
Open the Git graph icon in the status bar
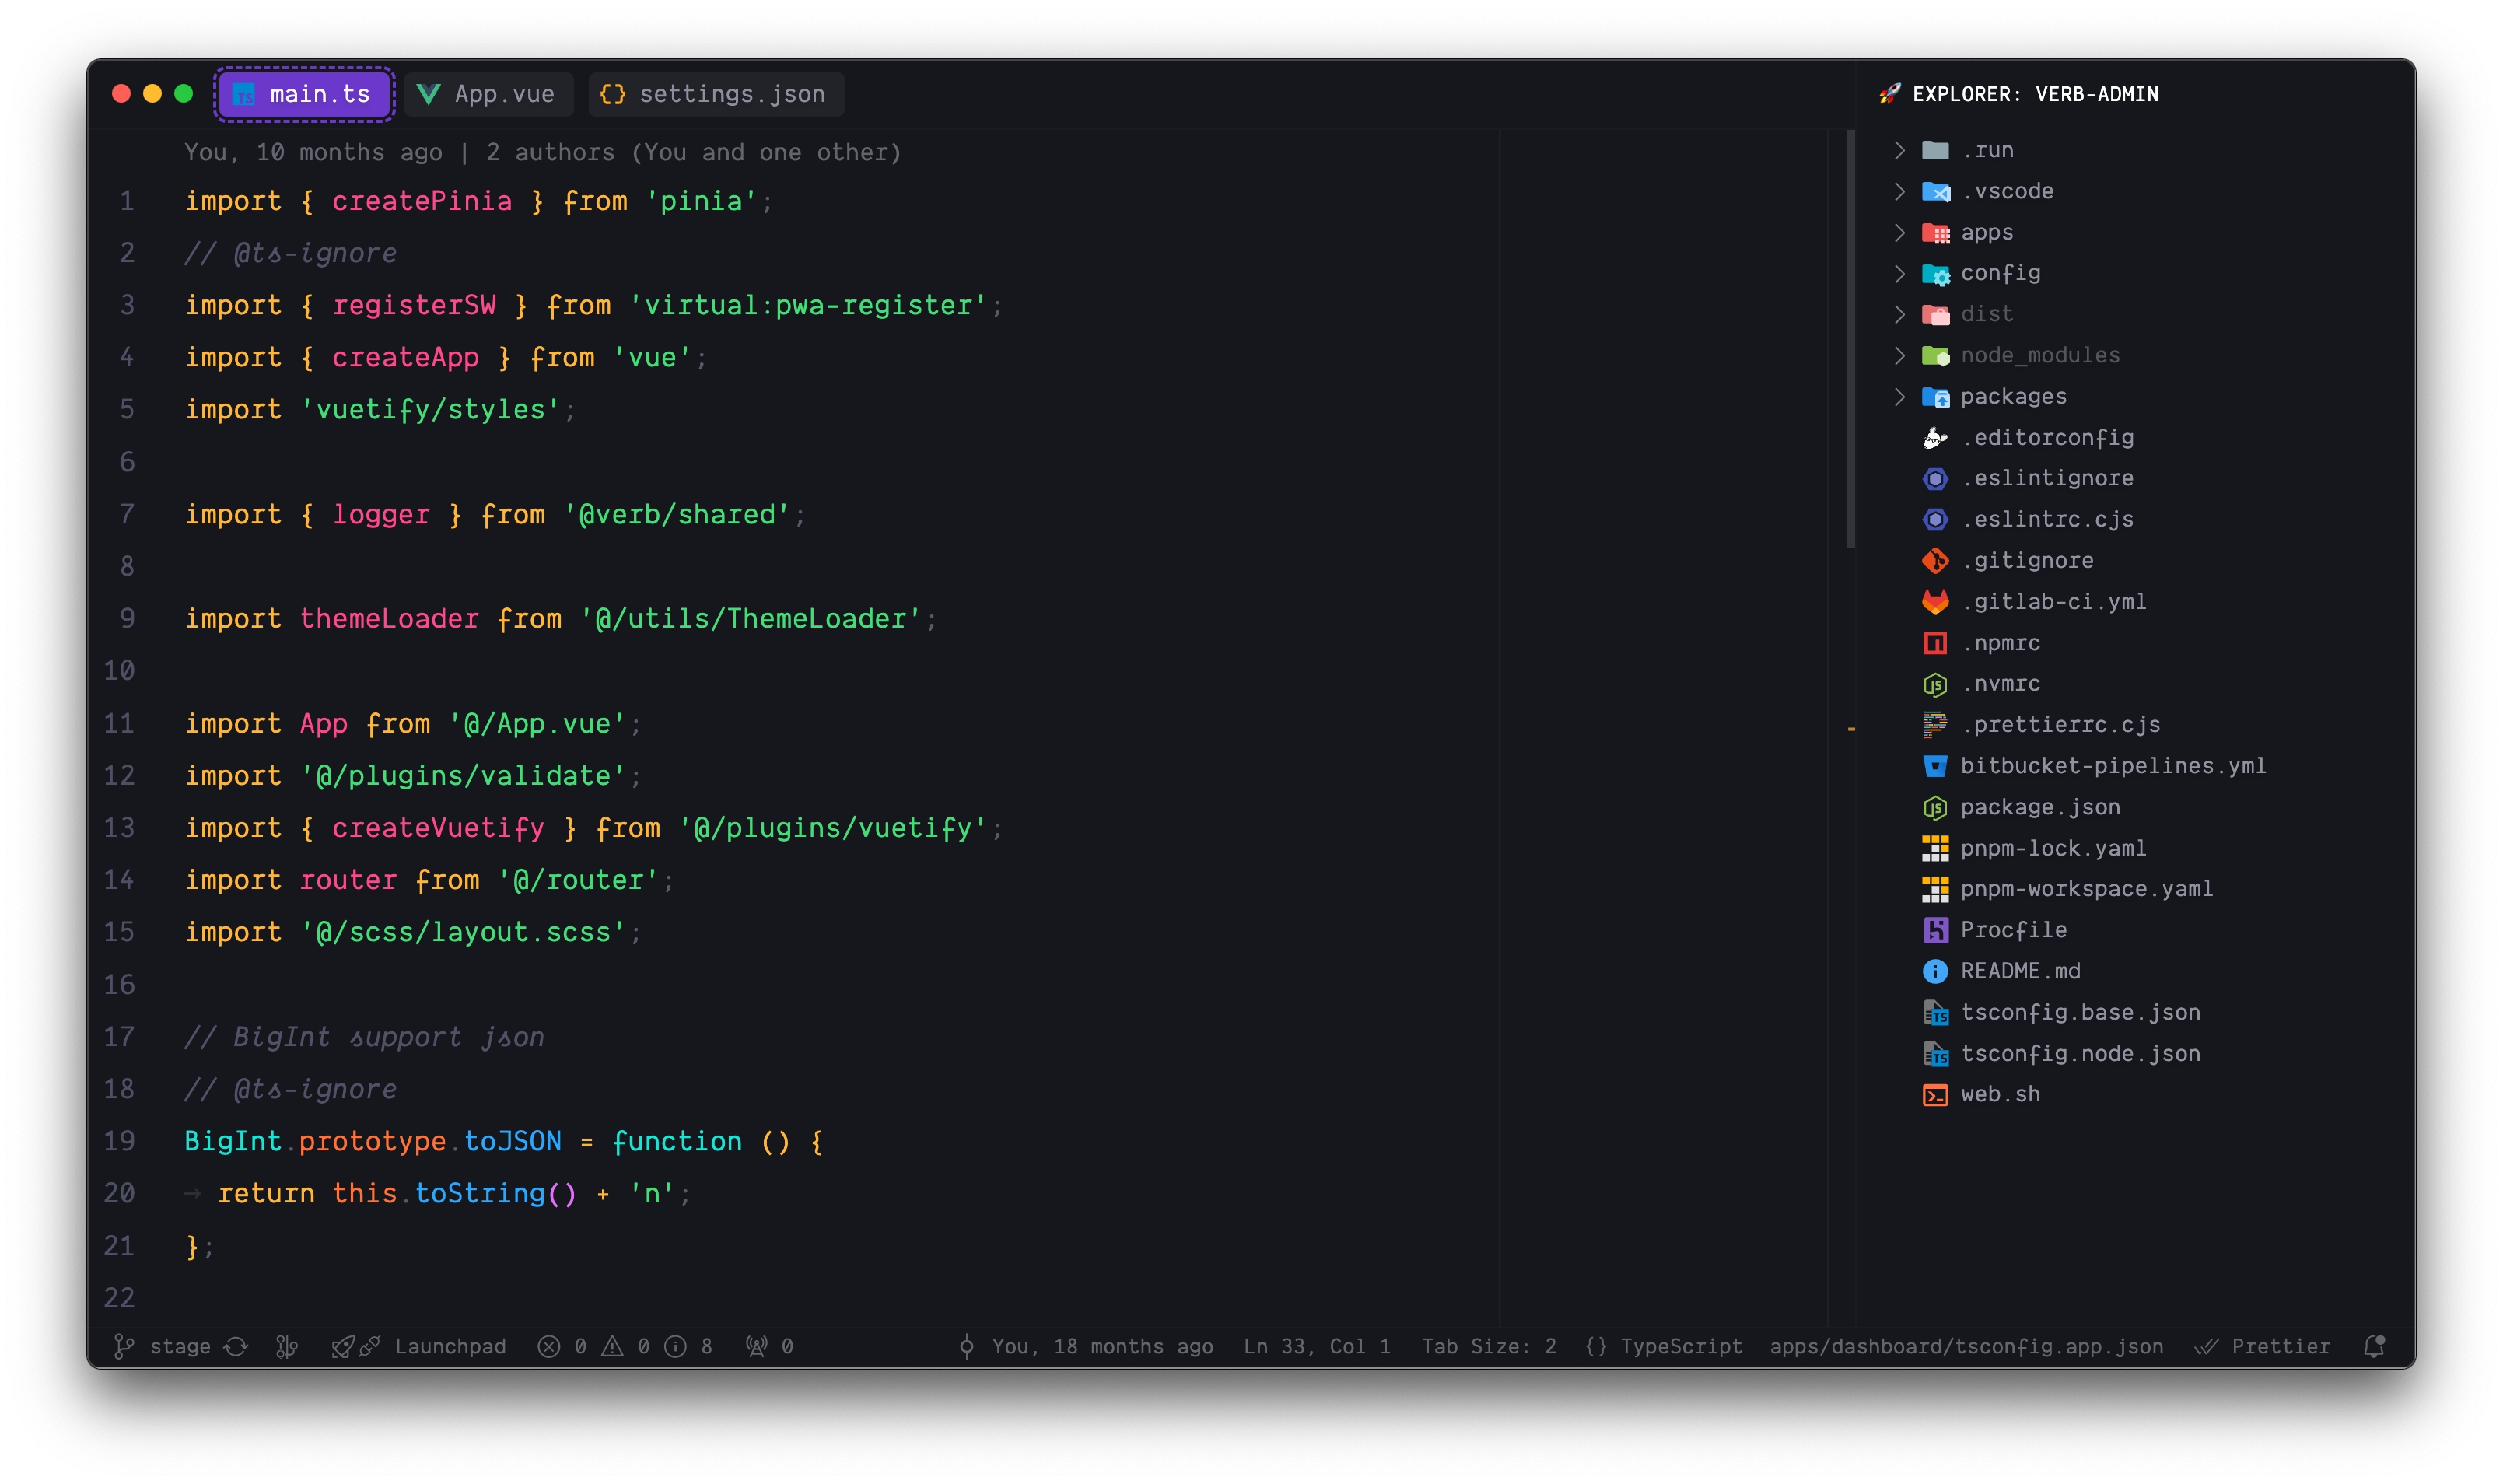pos(287,1346)
